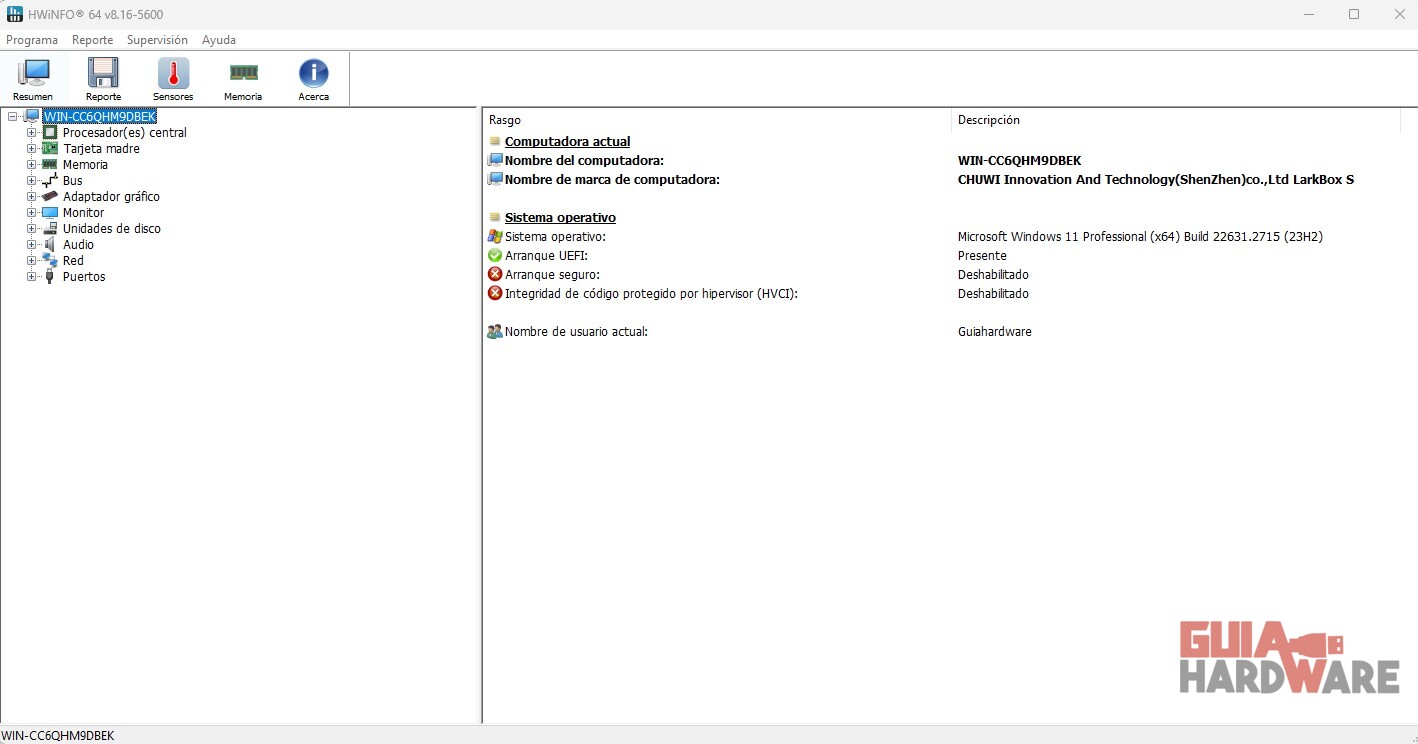This screenshot has width=1418, height=744.
Task: Open the Ayuda menu
Action: click(219, 40)
